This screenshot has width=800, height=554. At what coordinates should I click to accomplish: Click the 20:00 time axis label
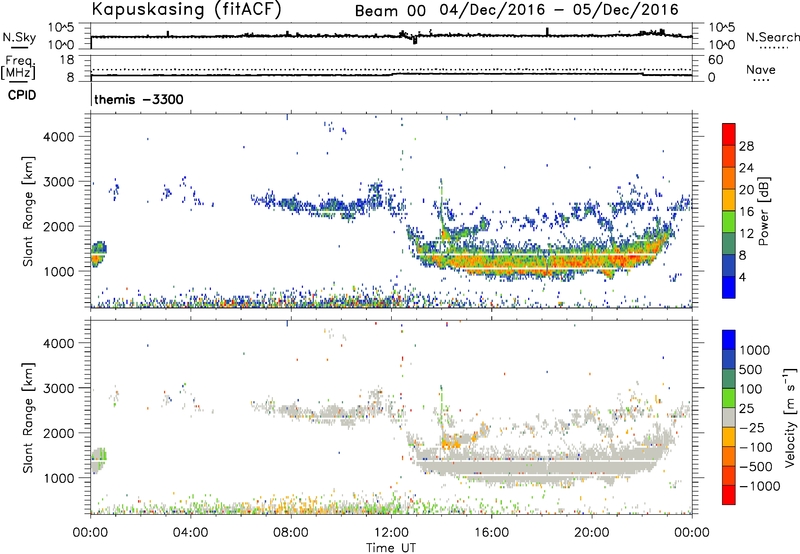click(x=592, y=533)
